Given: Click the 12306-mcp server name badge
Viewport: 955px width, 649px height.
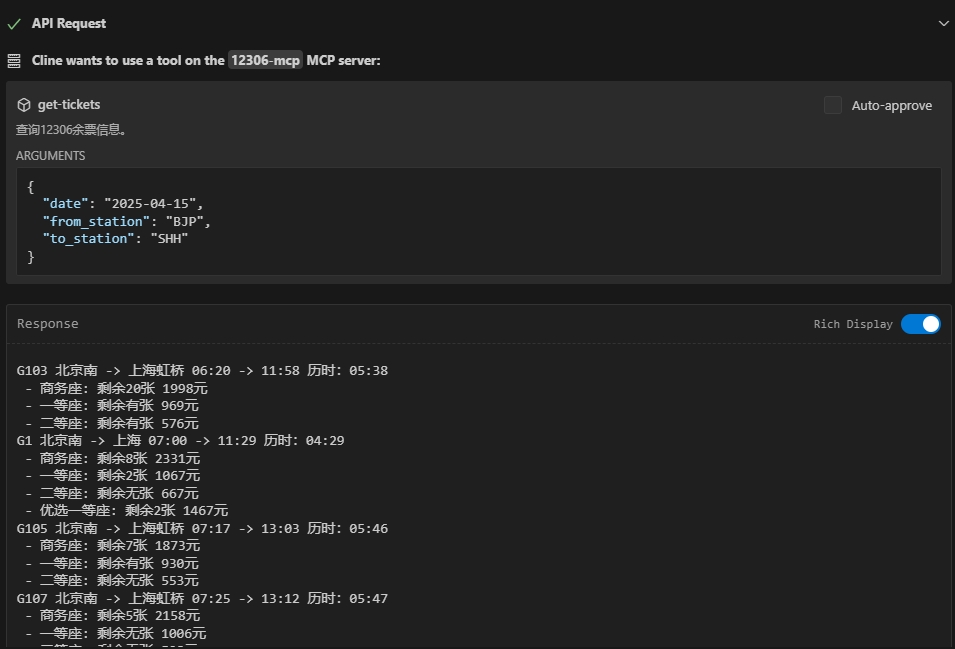Looking at the screenshot, I should click(x=265, y=61).
